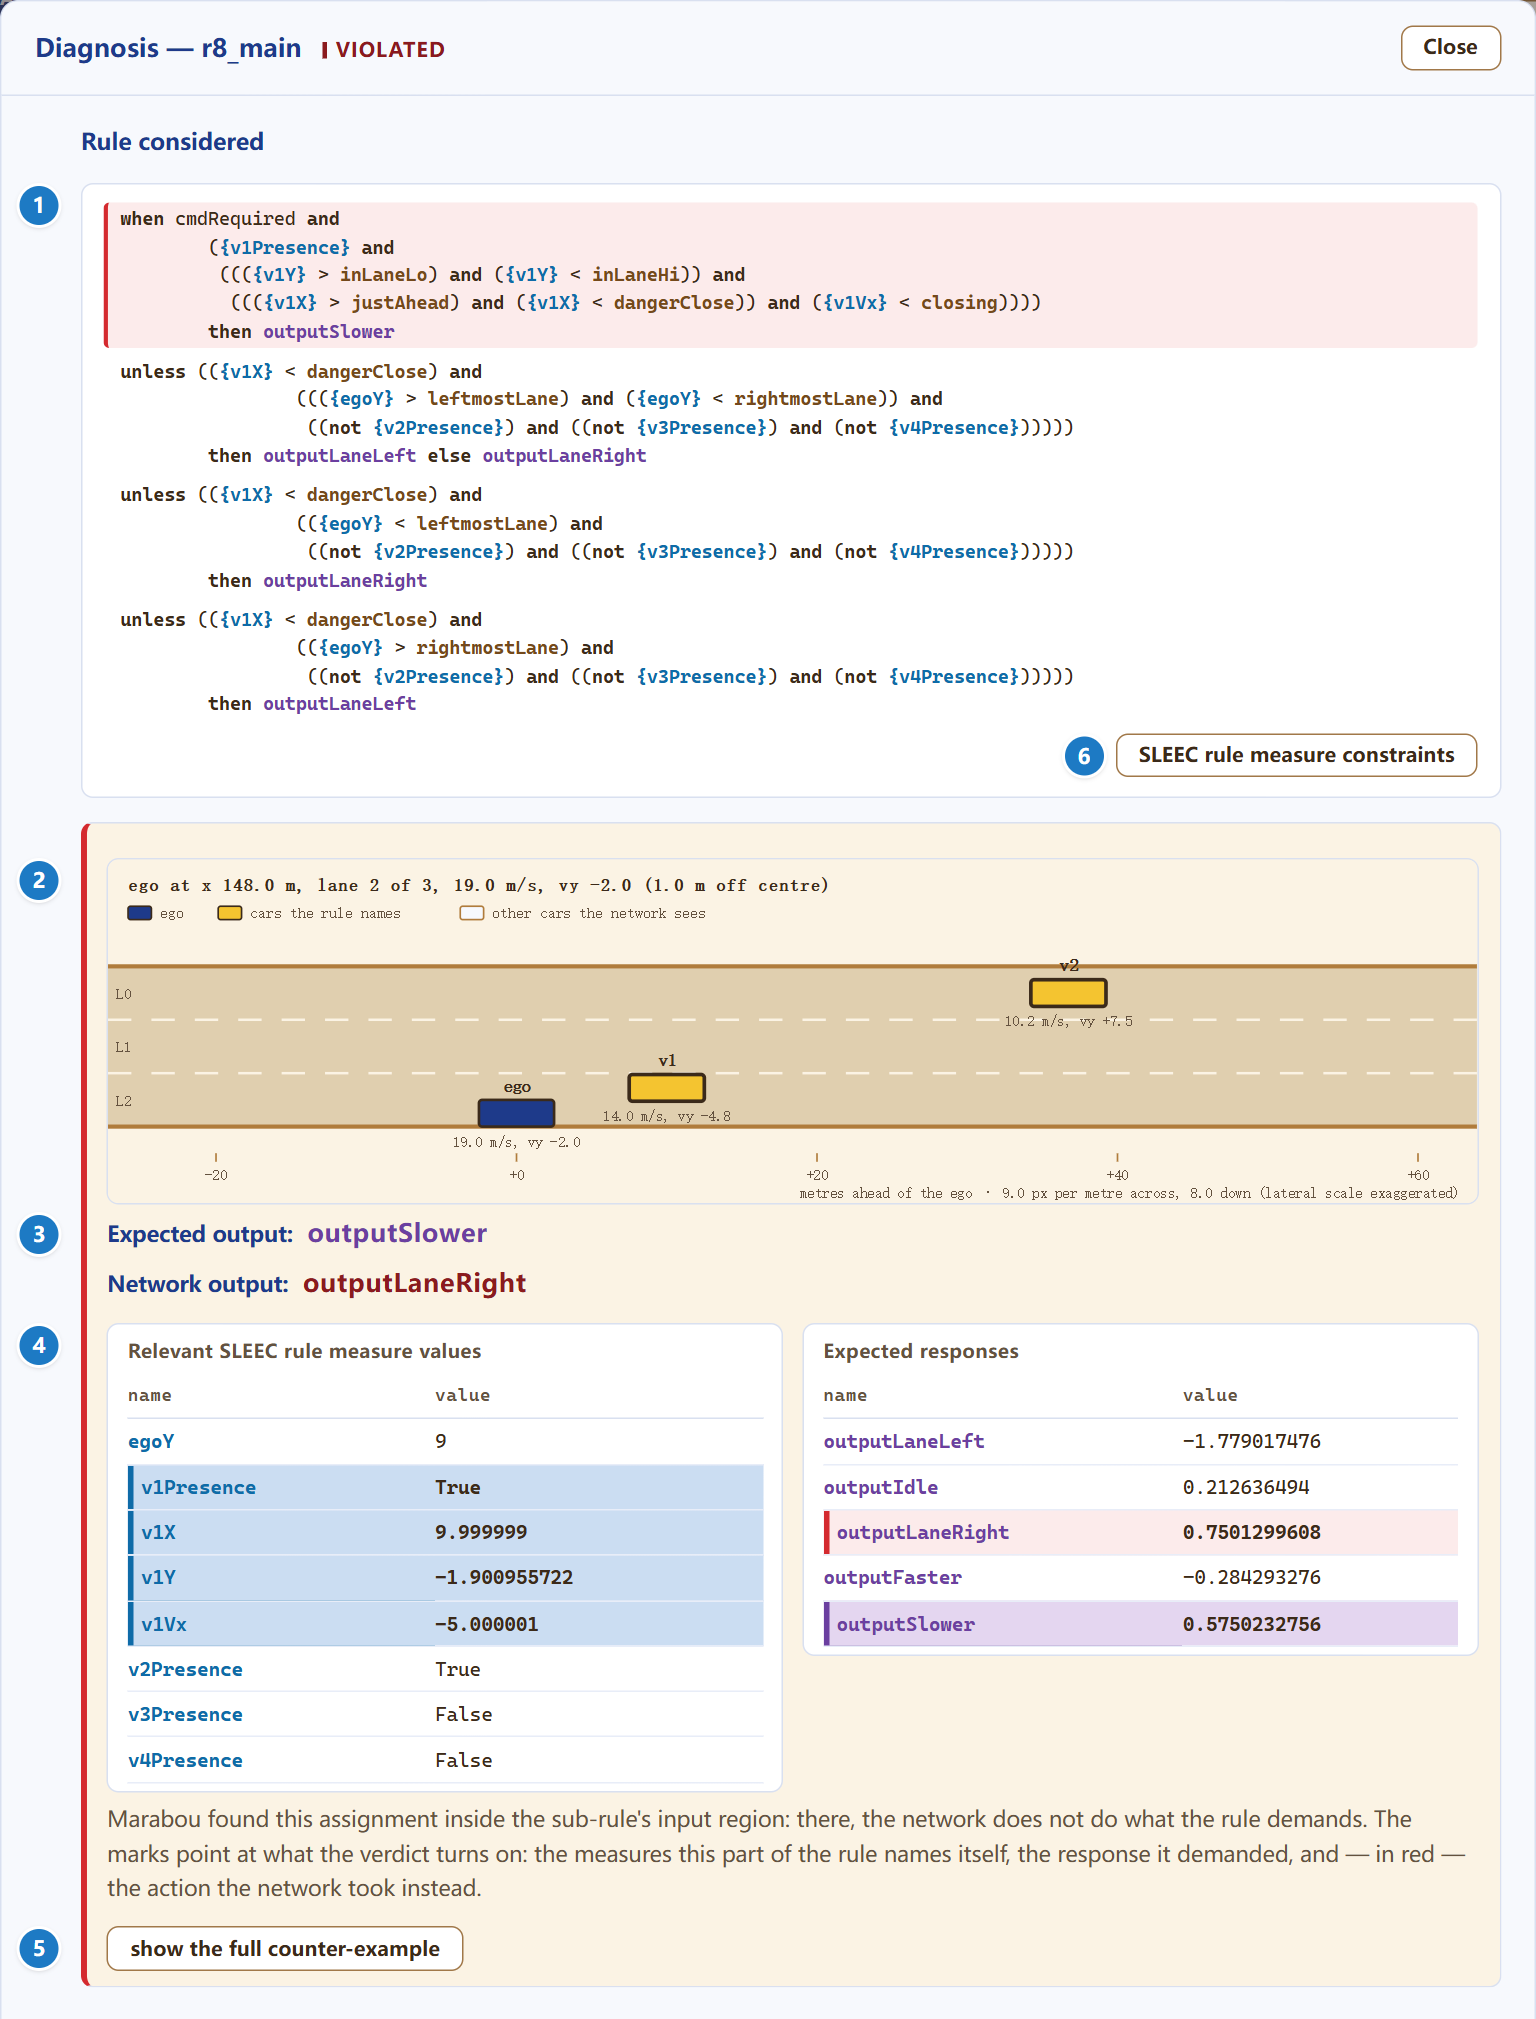Click the v1 speed label '14.0 m/s, vy -4.8'

point(667,1116)
